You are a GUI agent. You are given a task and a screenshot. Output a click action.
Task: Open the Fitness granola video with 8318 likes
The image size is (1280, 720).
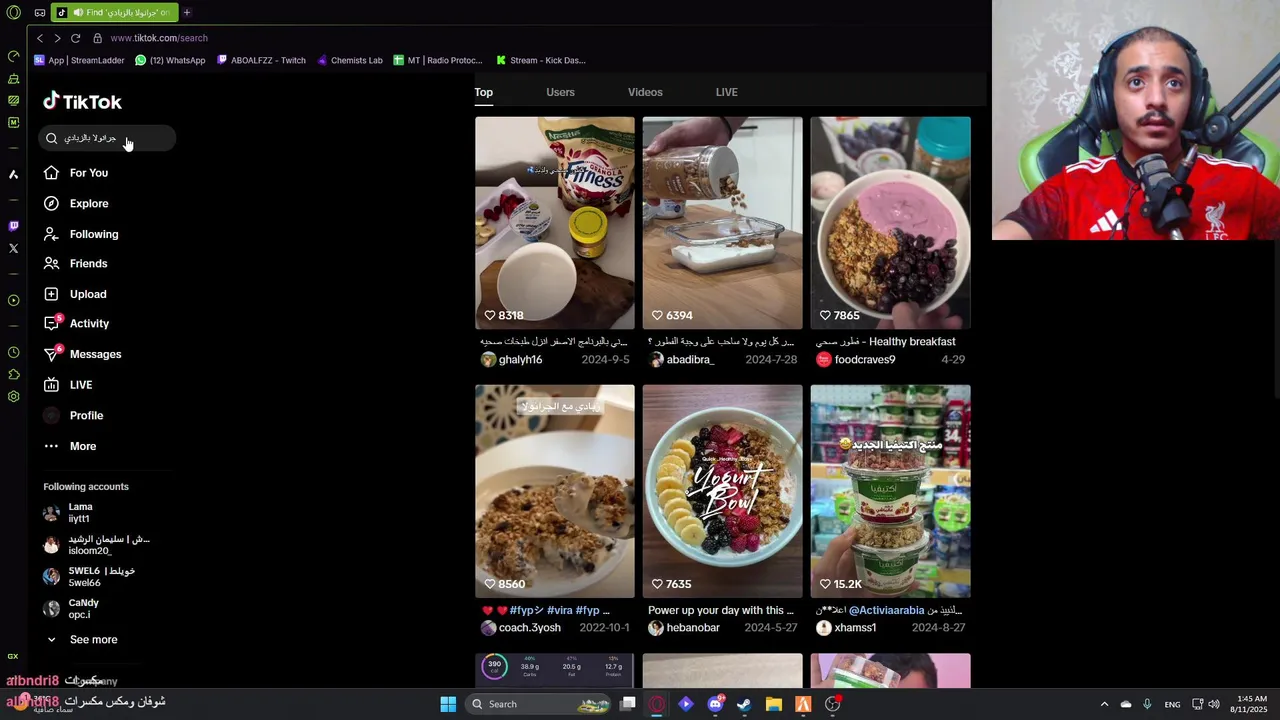pos(555,223)
